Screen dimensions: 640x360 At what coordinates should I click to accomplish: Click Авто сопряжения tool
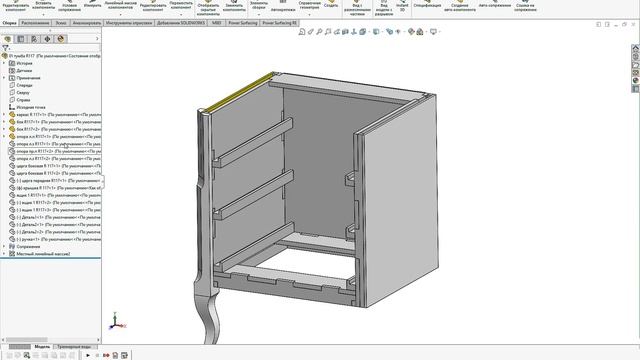click(x=495, y=4)
